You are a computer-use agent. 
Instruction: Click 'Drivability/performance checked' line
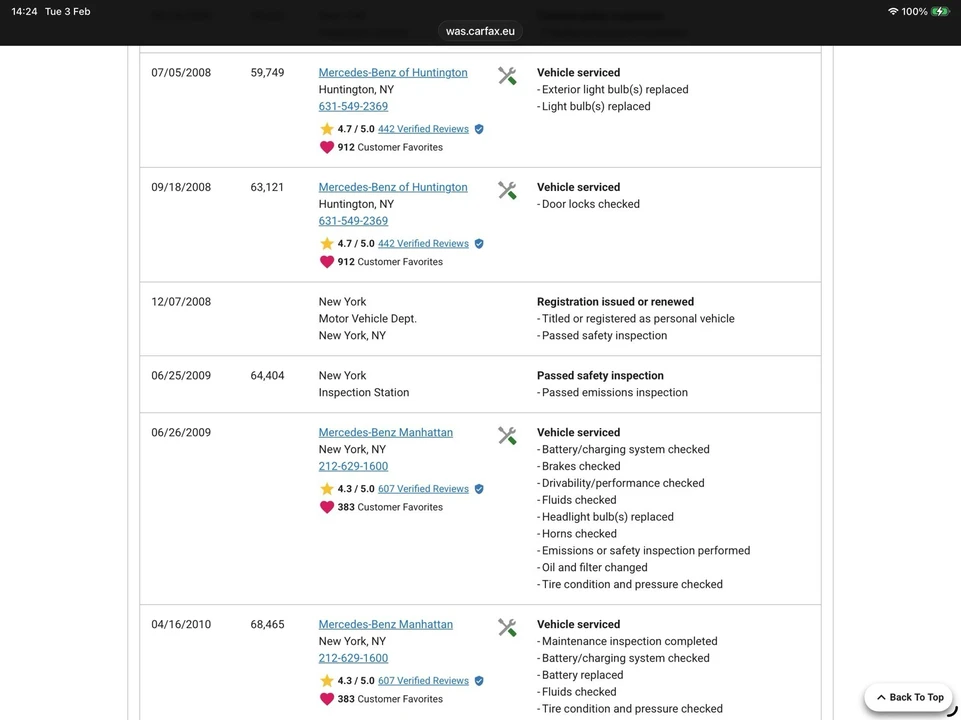[x=621, y=483]
